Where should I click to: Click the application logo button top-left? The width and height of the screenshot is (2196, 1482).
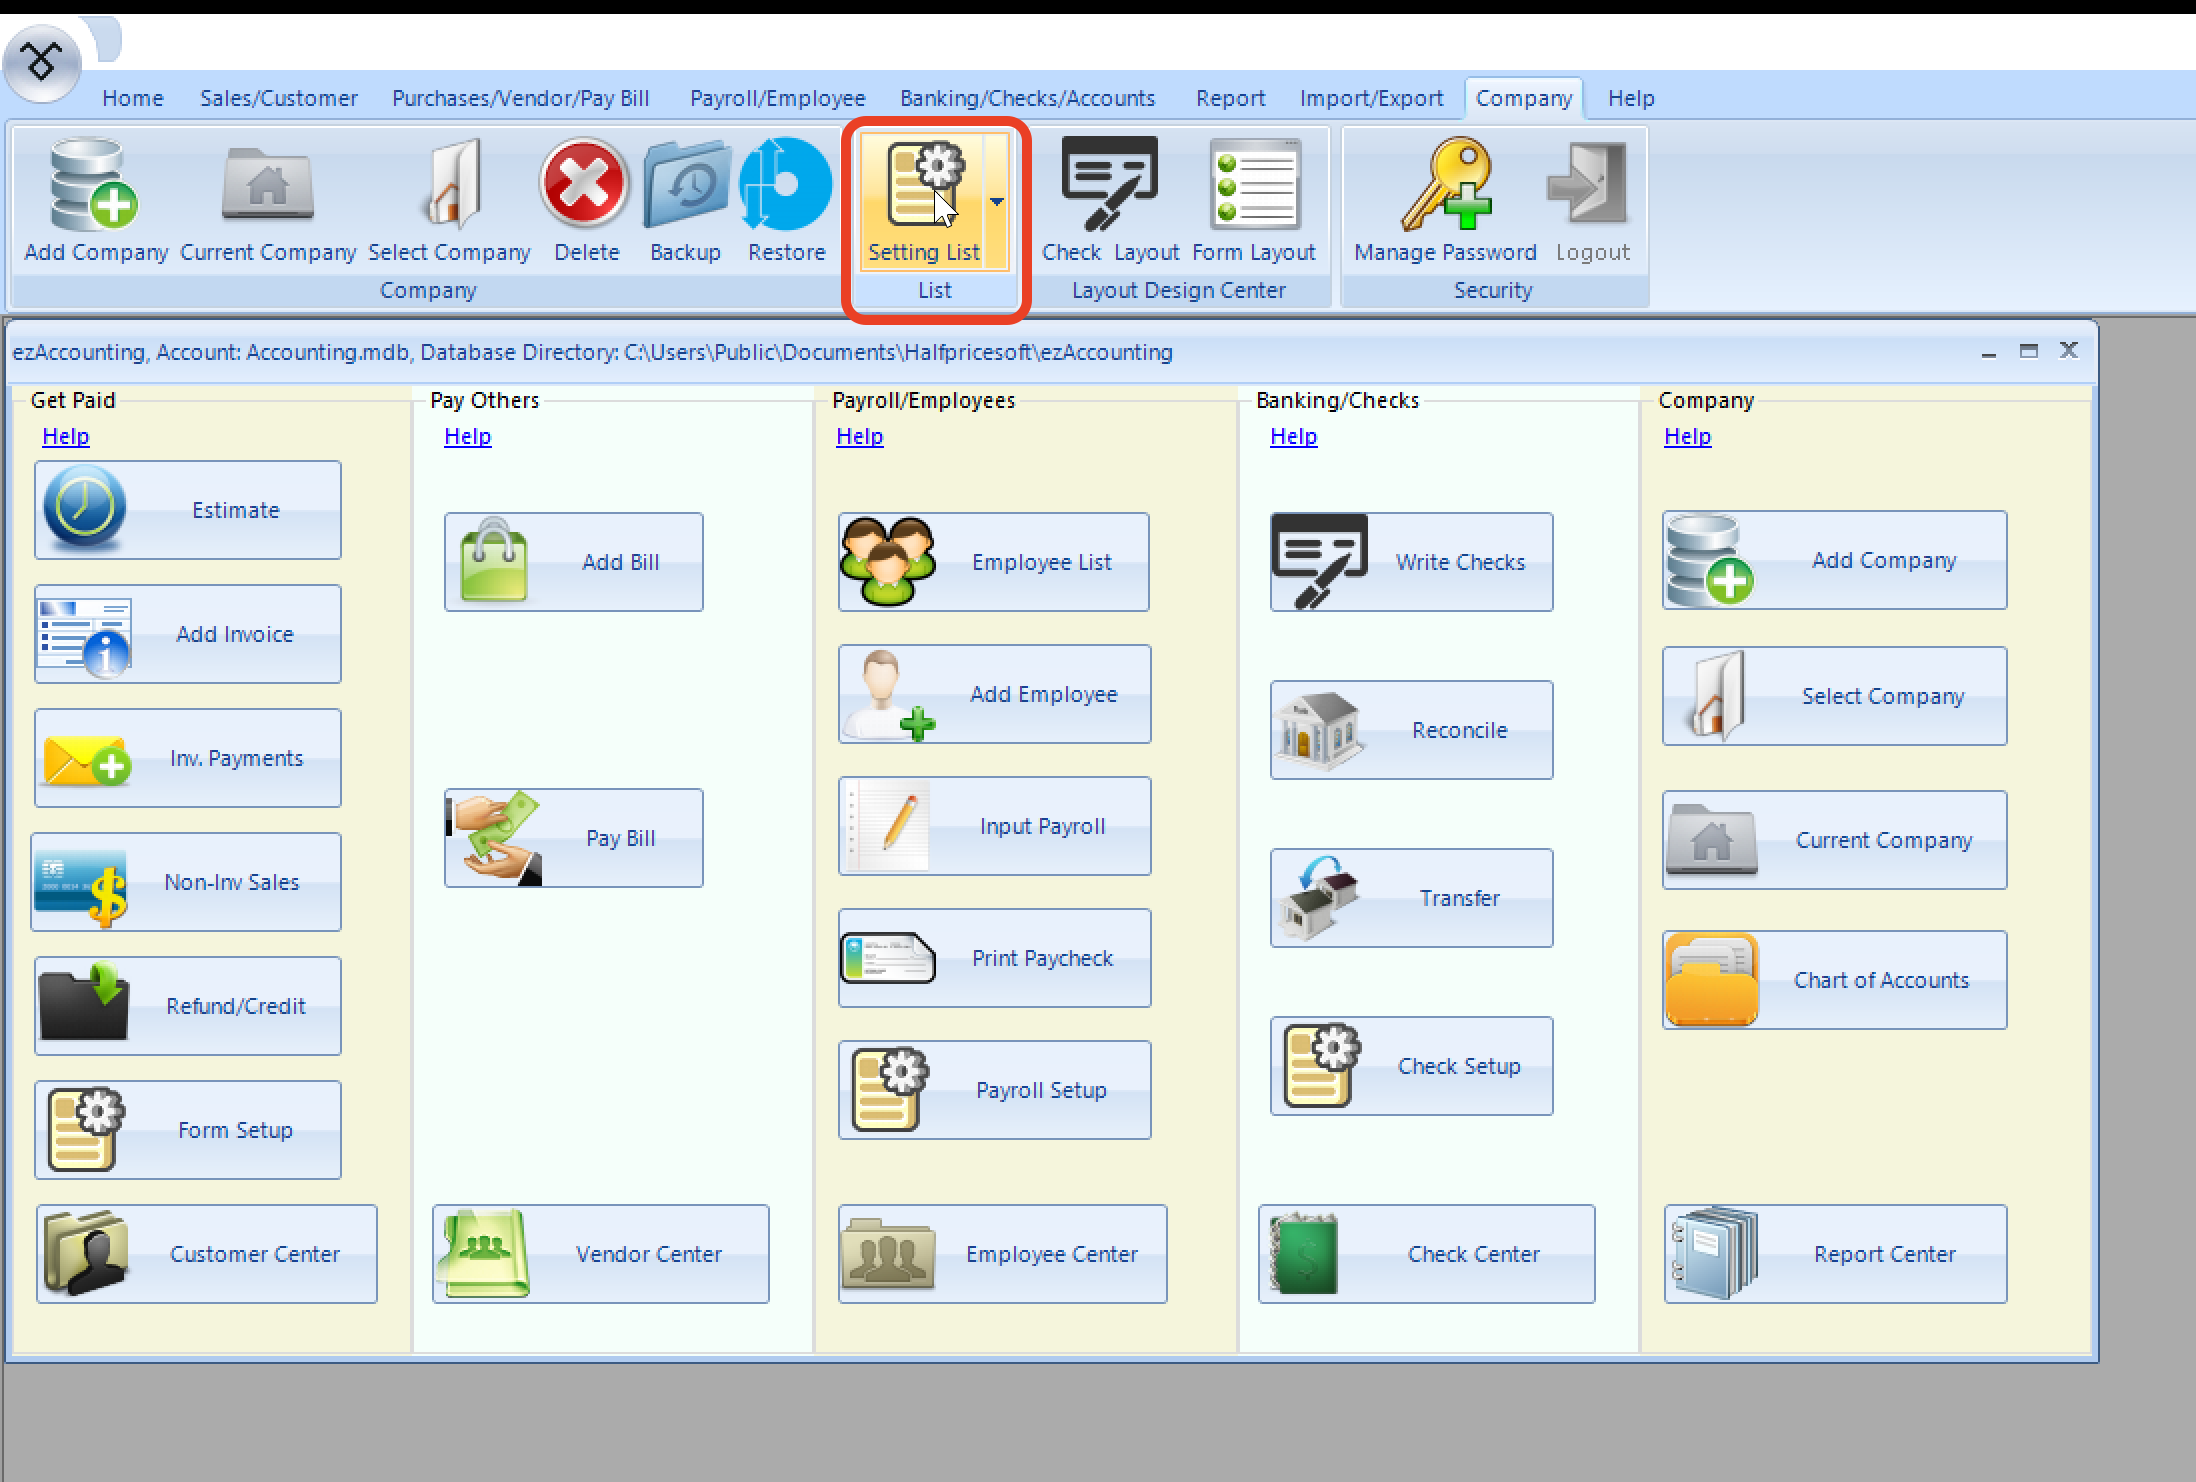[x=42, y=62]
